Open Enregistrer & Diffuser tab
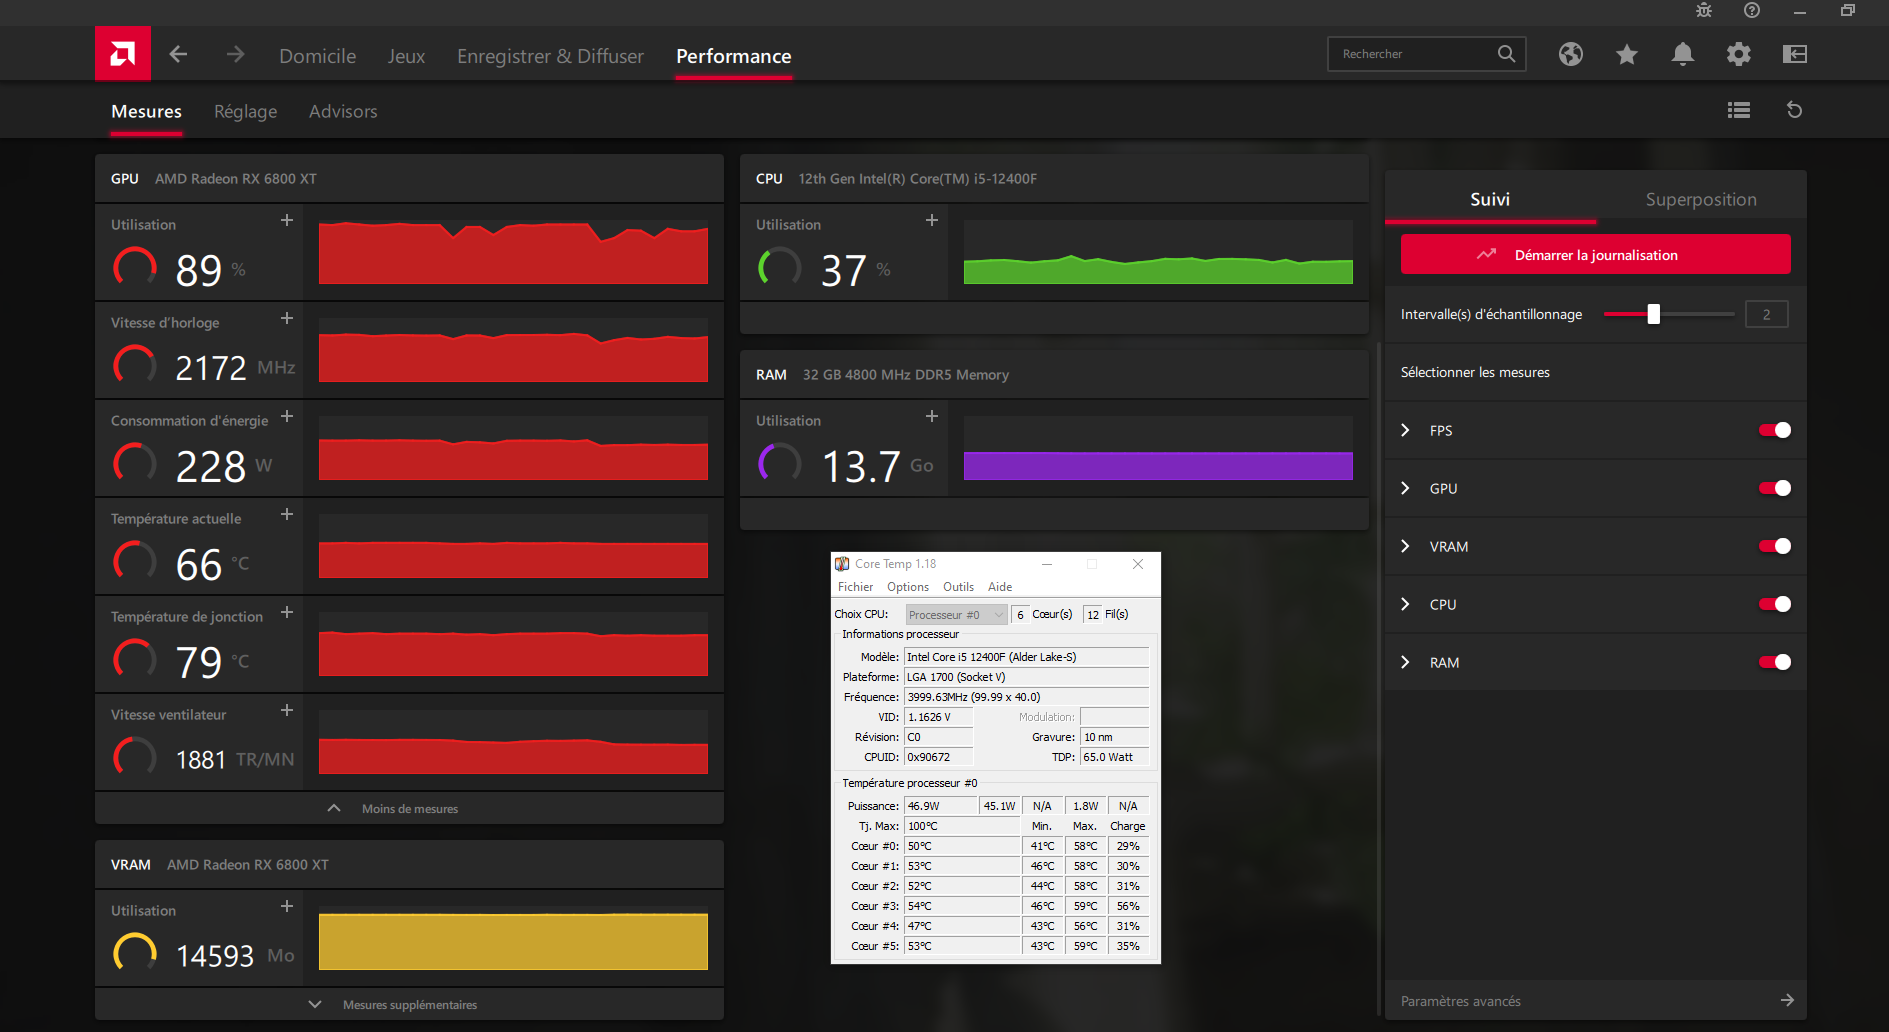The width and height of the screenshot is (1889, 1032). [550, 56]
